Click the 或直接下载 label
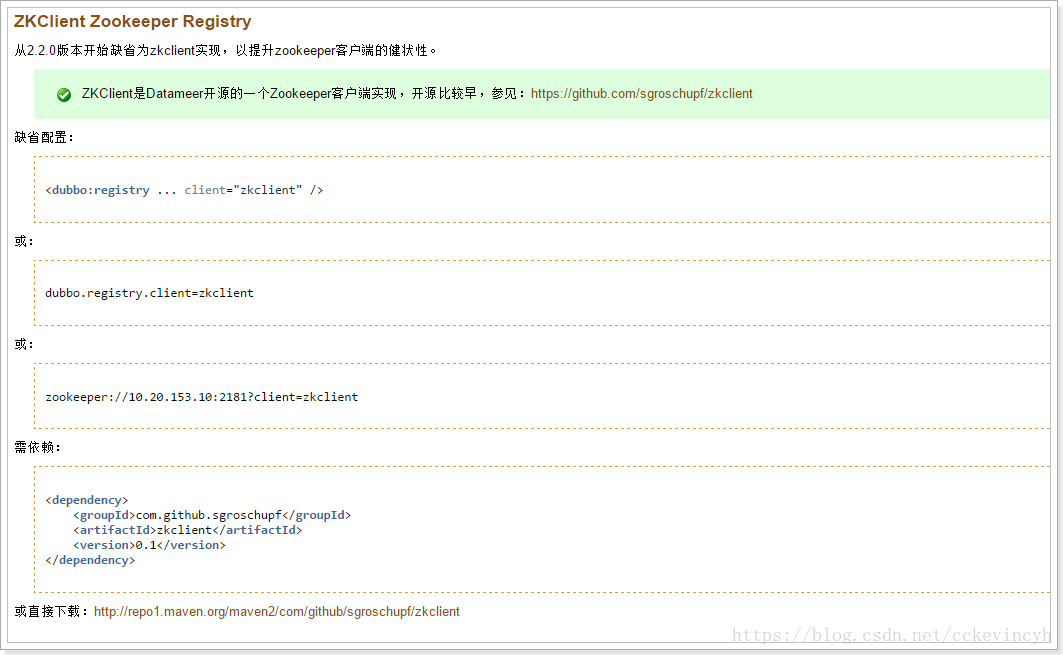 point(51,612)
